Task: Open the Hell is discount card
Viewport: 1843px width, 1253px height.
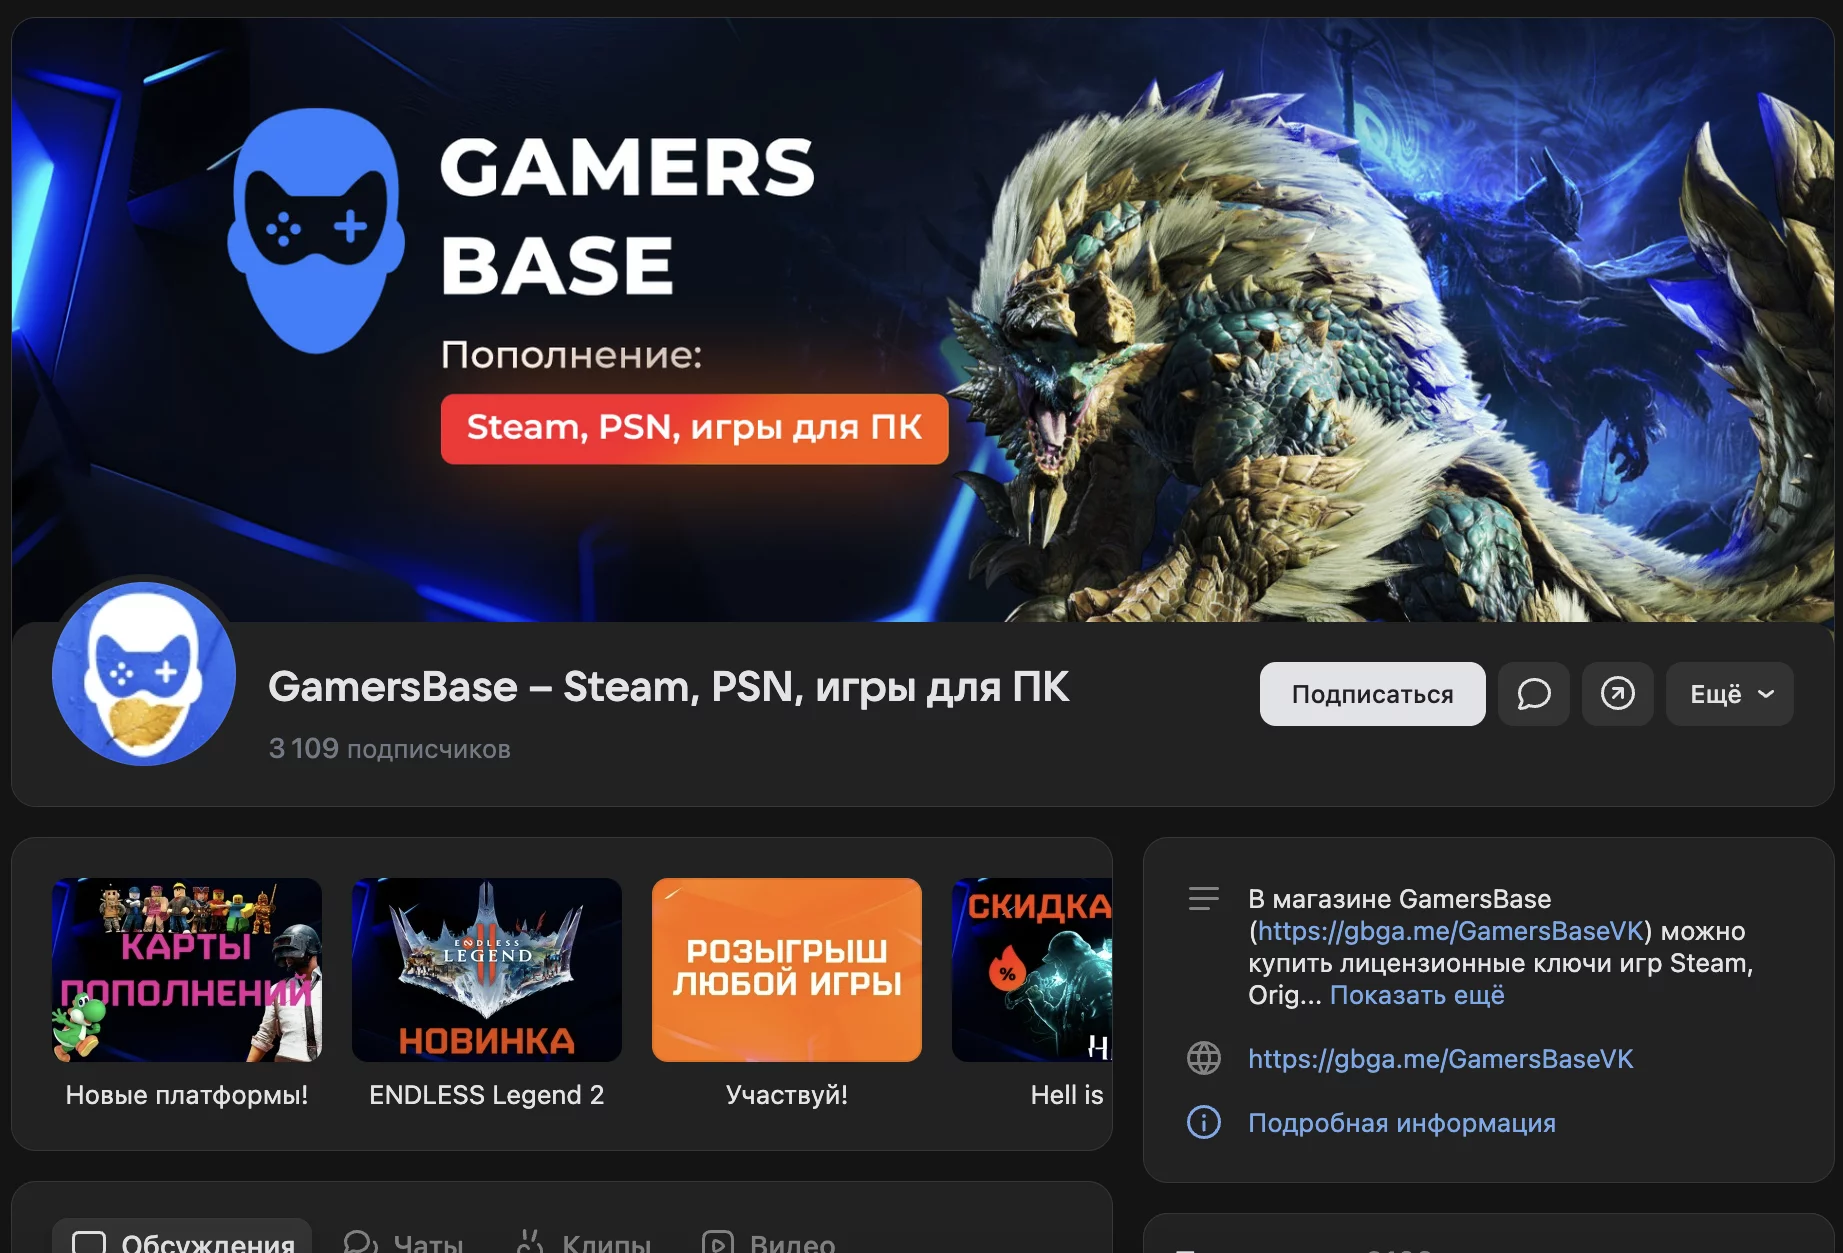Action: 1032,993
